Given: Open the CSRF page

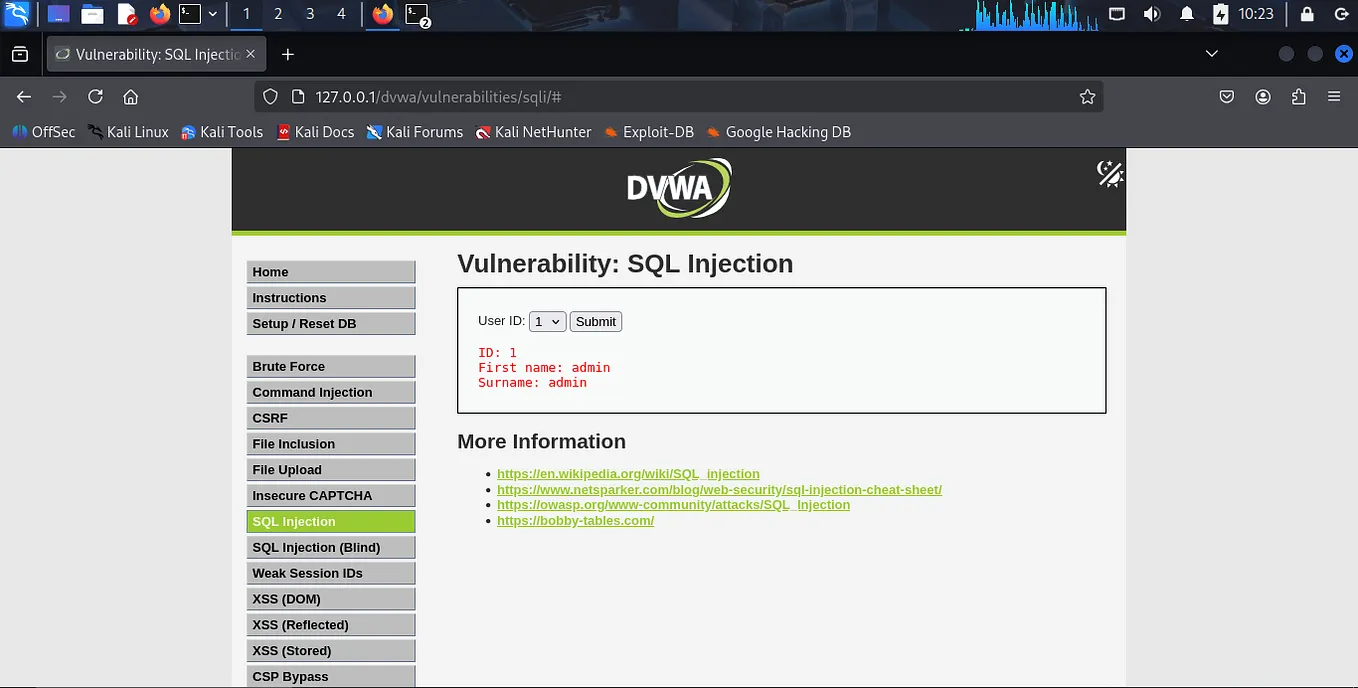Looking at the screenshot, I should (x=331, y=418).
